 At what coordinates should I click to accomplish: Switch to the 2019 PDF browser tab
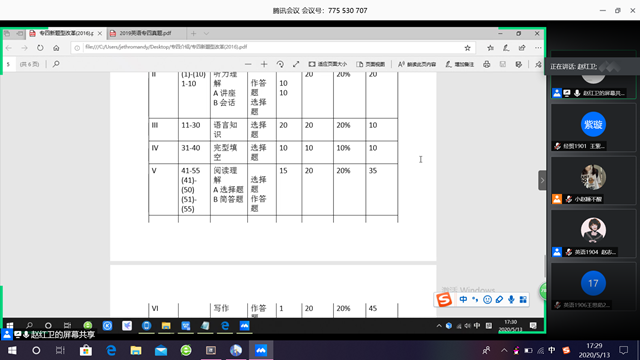[x=145, y=33]
